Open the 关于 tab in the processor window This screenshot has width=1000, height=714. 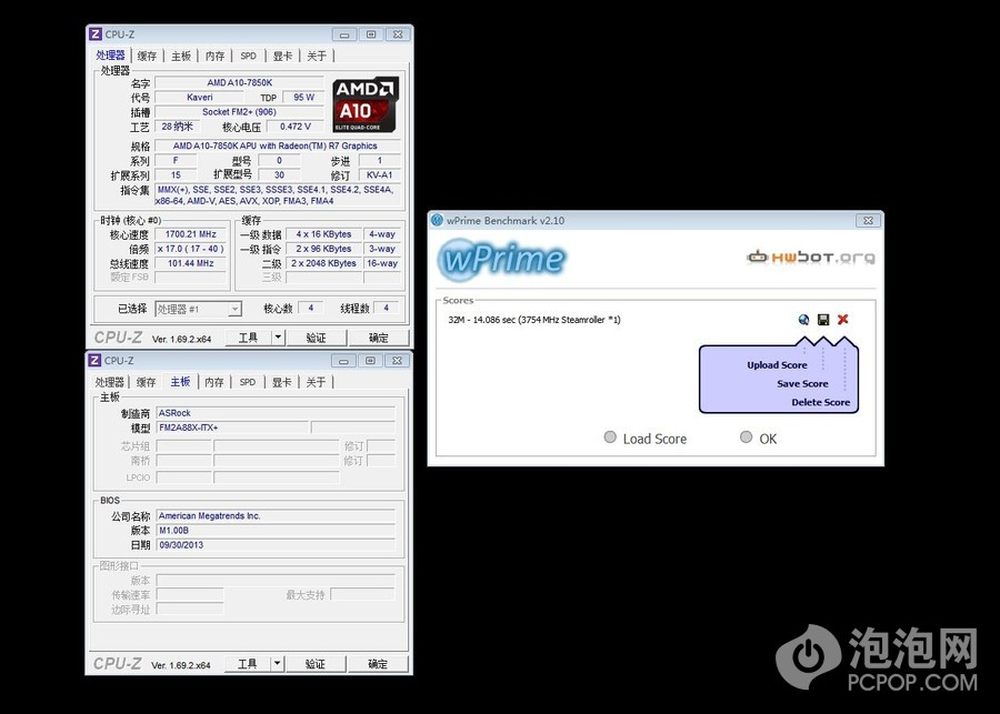(316, 56)
